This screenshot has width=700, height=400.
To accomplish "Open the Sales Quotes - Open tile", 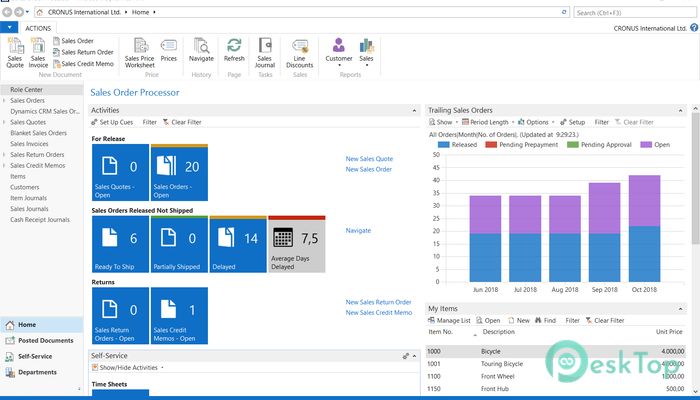I will click(x=120, y=172).
